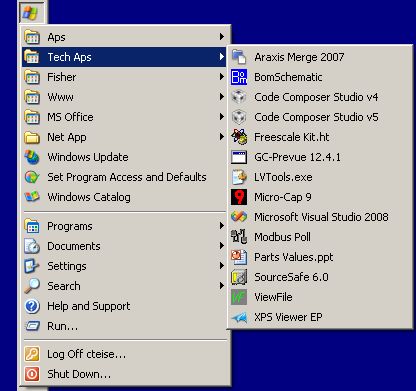
Task: Click the Freescale Kit.ht label
Action: pyautogui.click(x=292, y=137)
